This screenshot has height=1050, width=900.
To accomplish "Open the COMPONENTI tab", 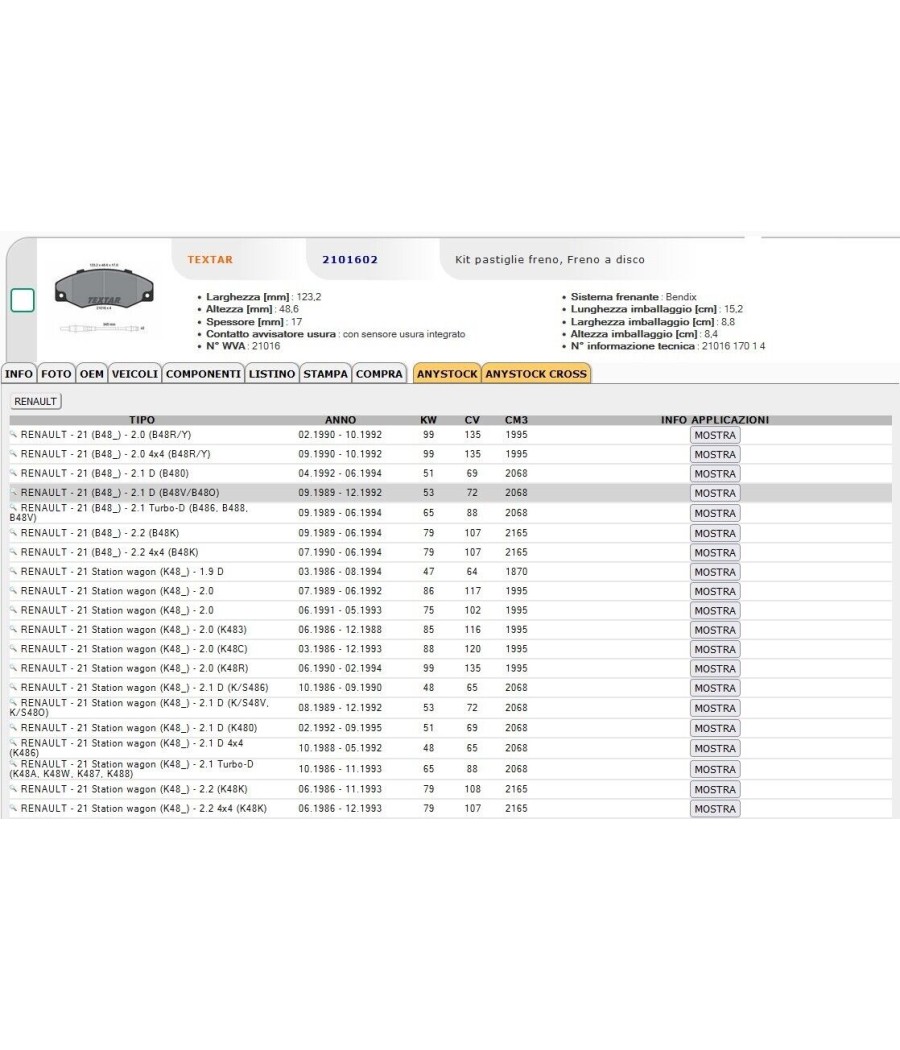I will coord(203,374).
